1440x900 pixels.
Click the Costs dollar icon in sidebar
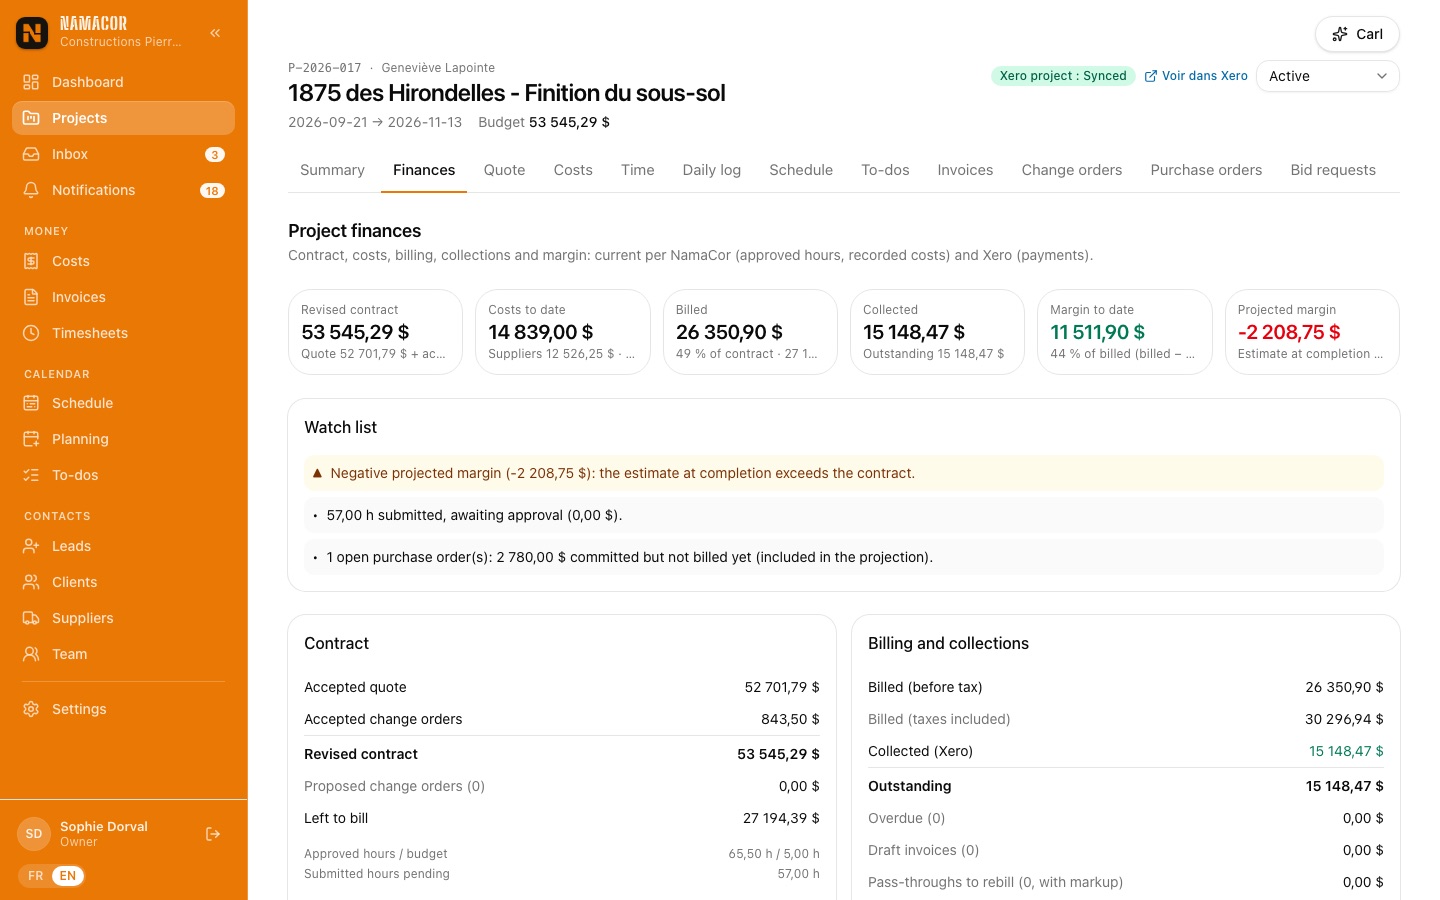tap(31, 261)
